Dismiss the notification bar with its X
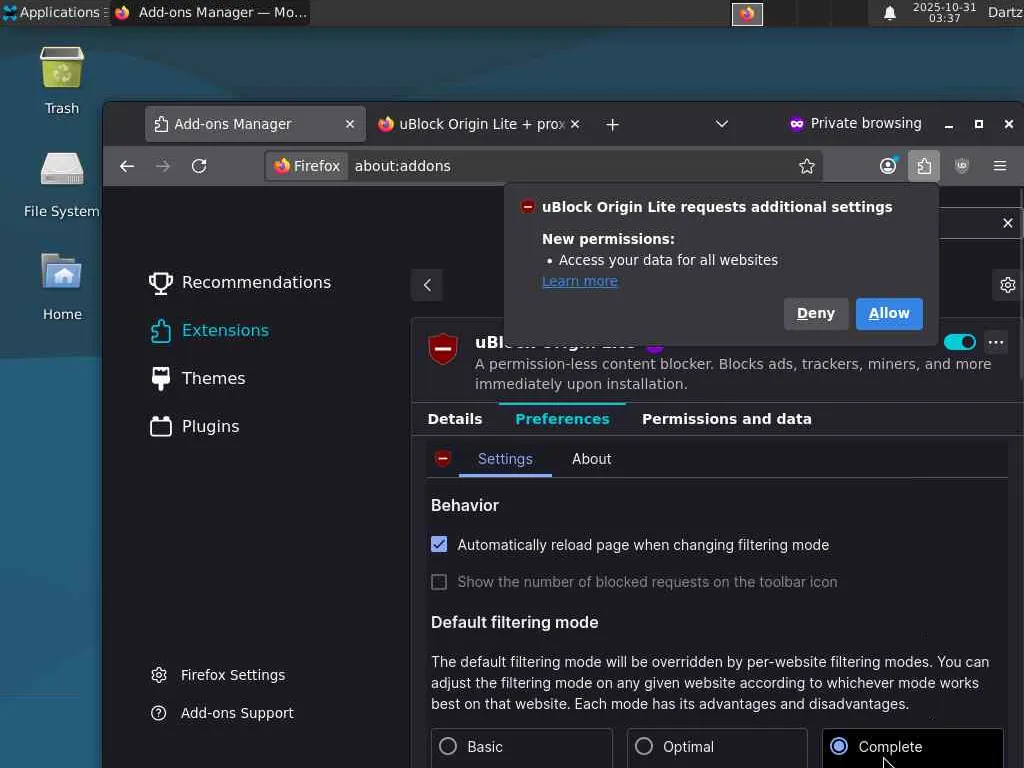1024x768 pixels. (1008, 223)
